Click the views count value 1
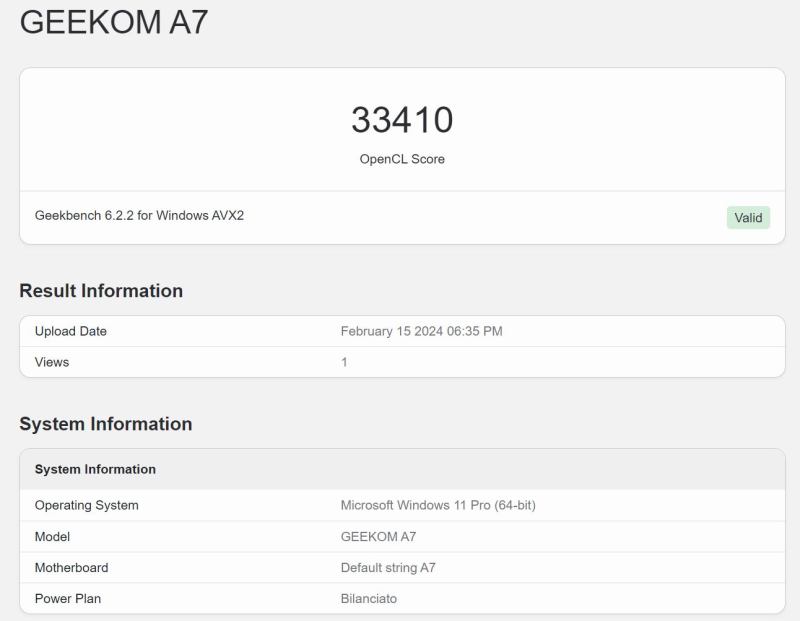This screenshot has height=621, width=800. coord(344,362)
